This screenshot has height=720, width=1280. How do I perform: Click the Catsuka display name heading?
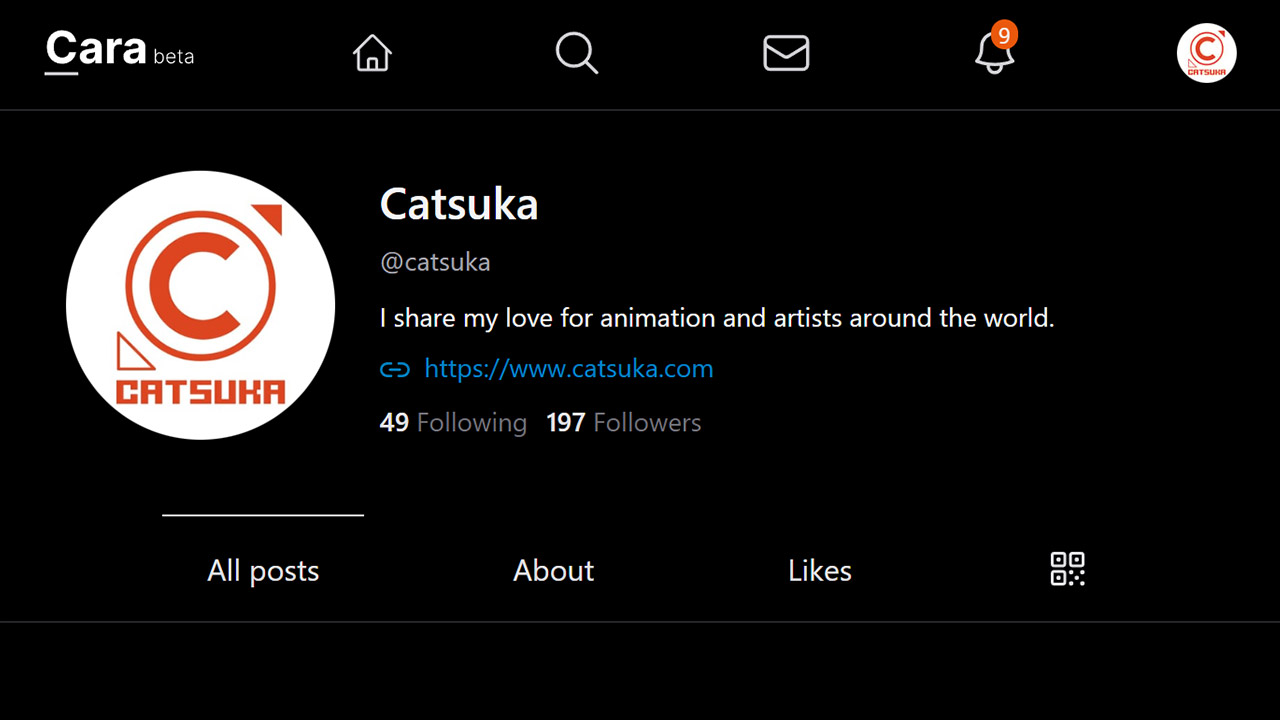coord(459,205)
